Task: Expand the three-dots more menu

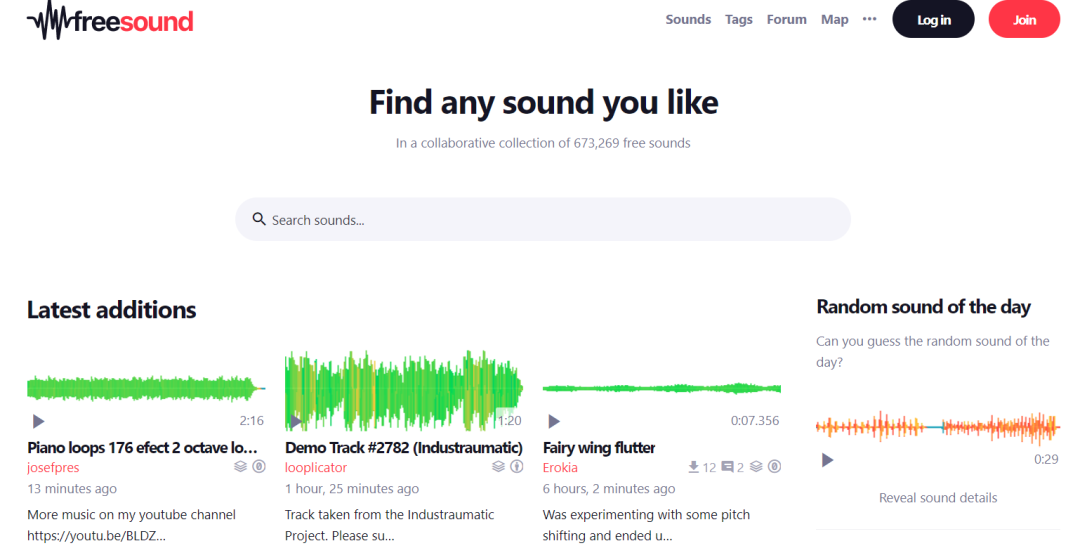Action: pyautogui.click(x=869, y=19)
